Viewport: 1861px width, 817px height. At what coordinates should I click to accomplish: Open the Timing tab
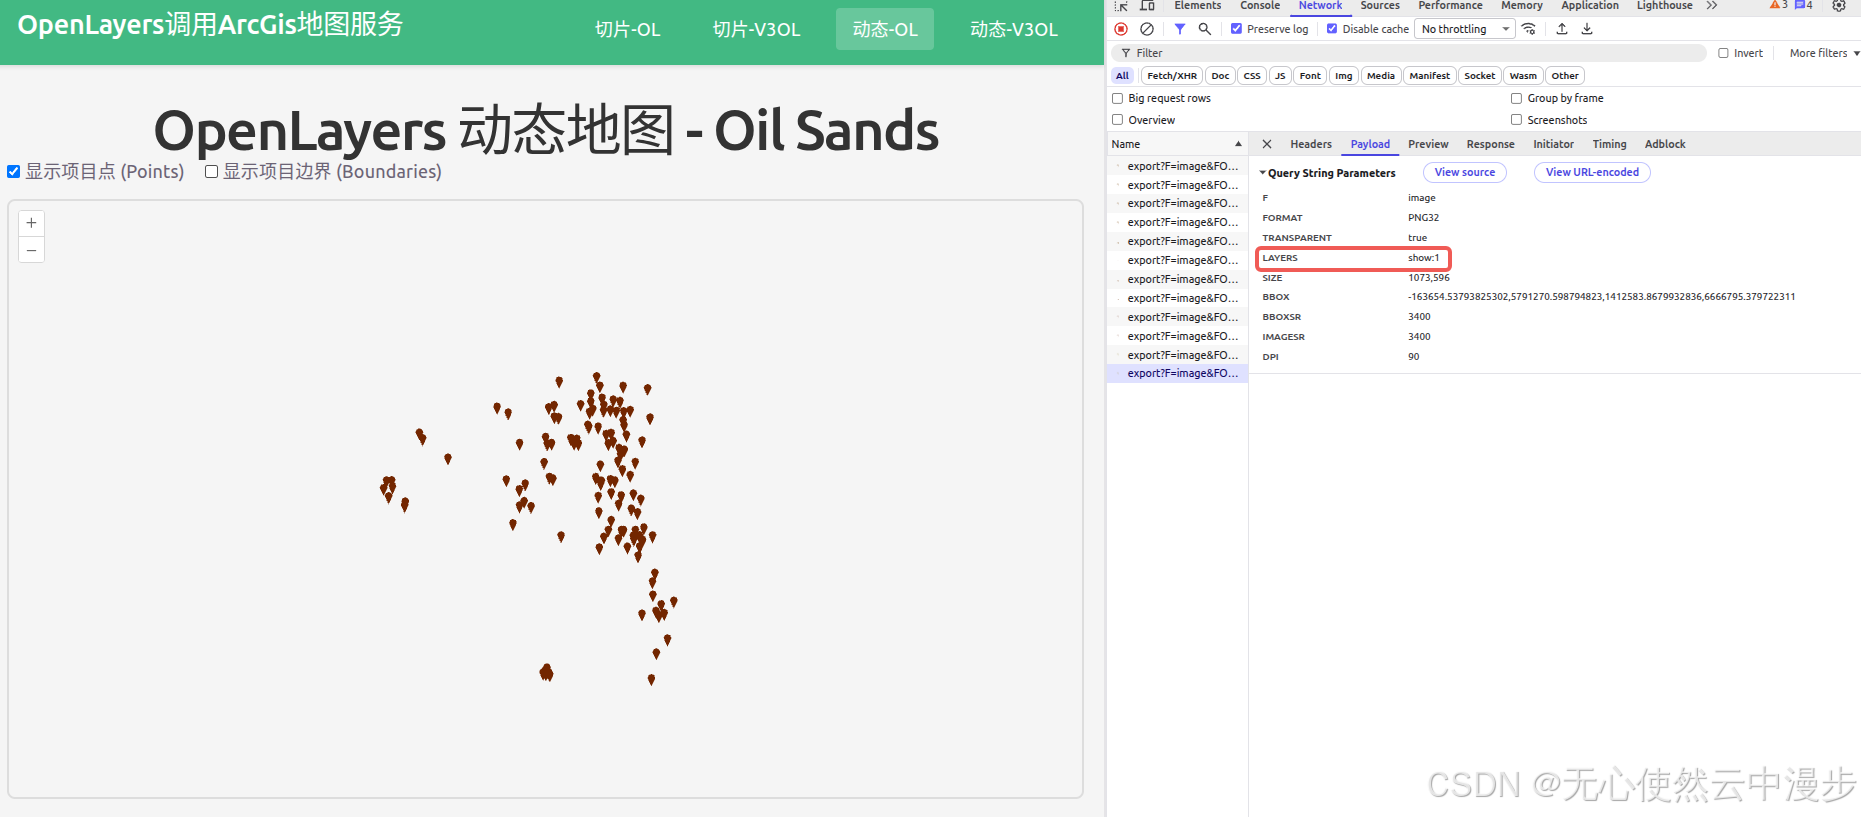1609,144
